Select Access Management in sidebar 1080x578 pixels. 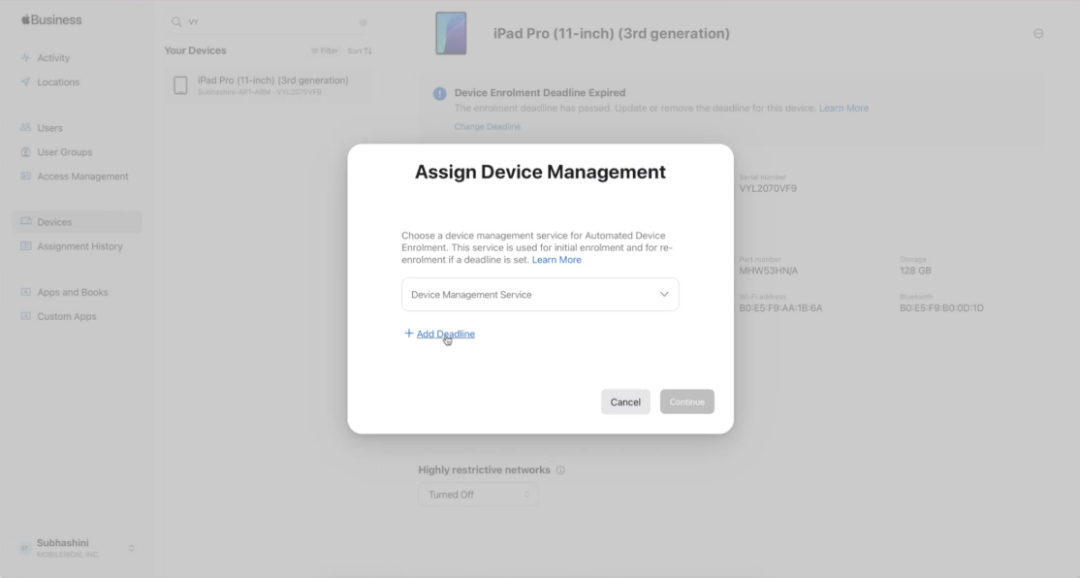point(25,175)
